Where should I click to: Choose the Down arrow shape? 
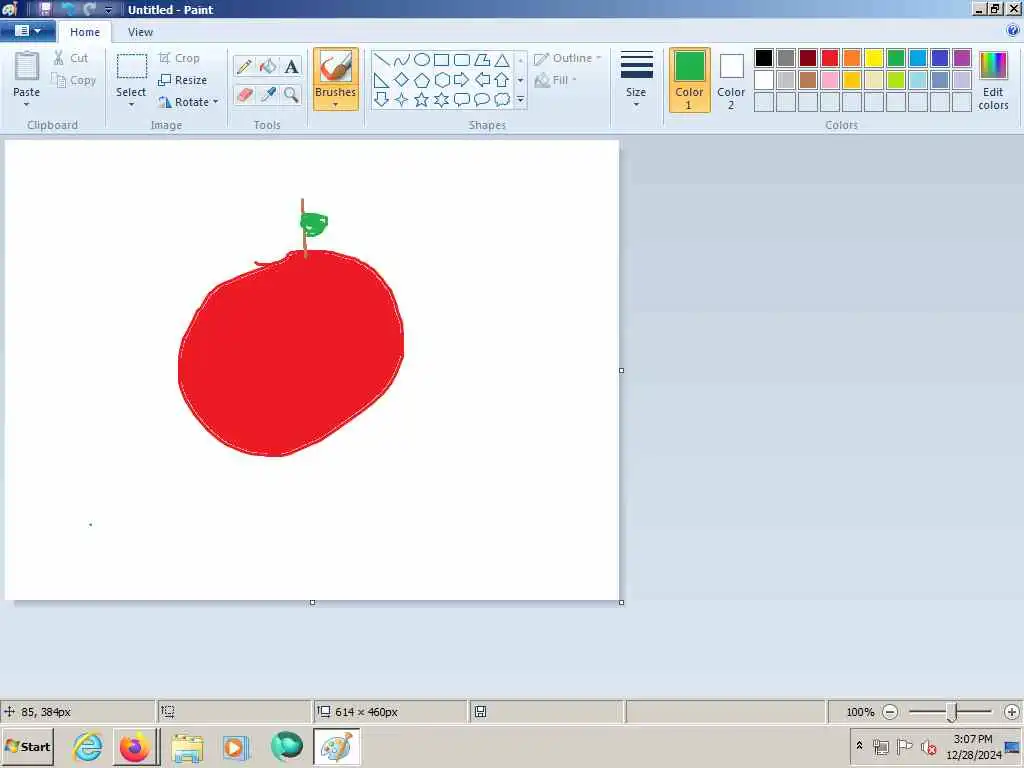(382, 99)
